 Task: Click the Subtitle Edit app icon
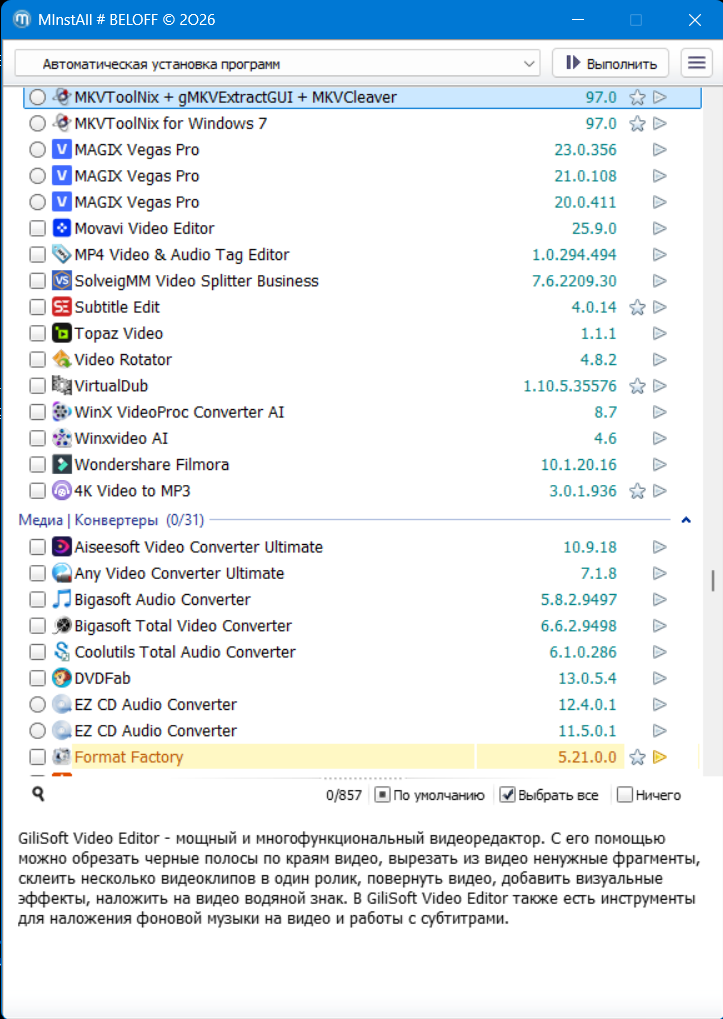coord(61,307)
